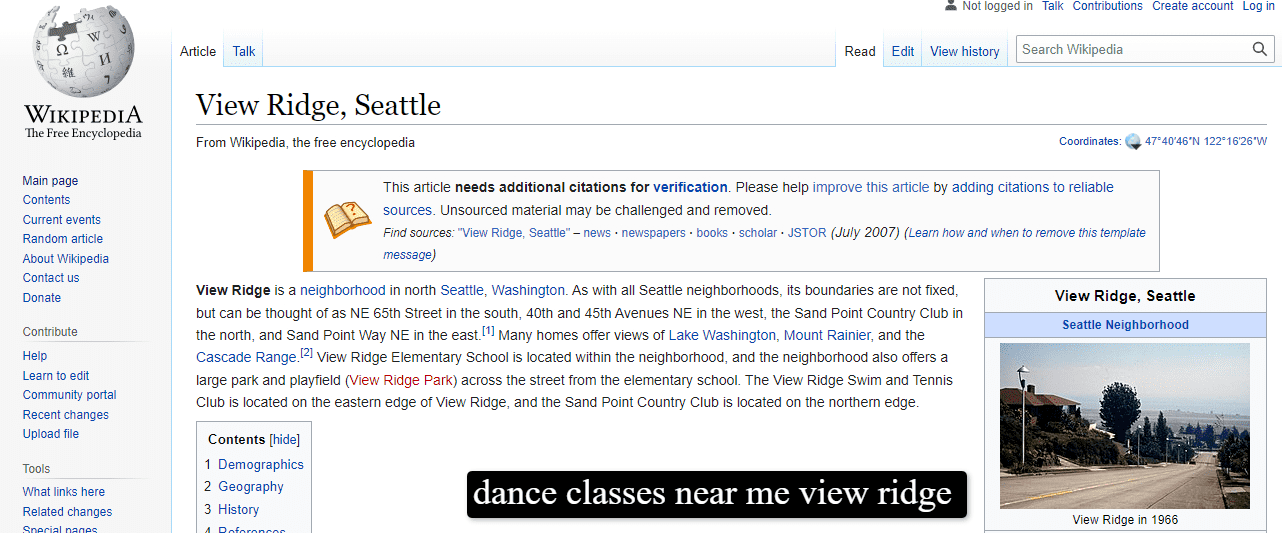Open Related changes
The height and width of the screenshot is (533, 1282).
coord(68,512)
